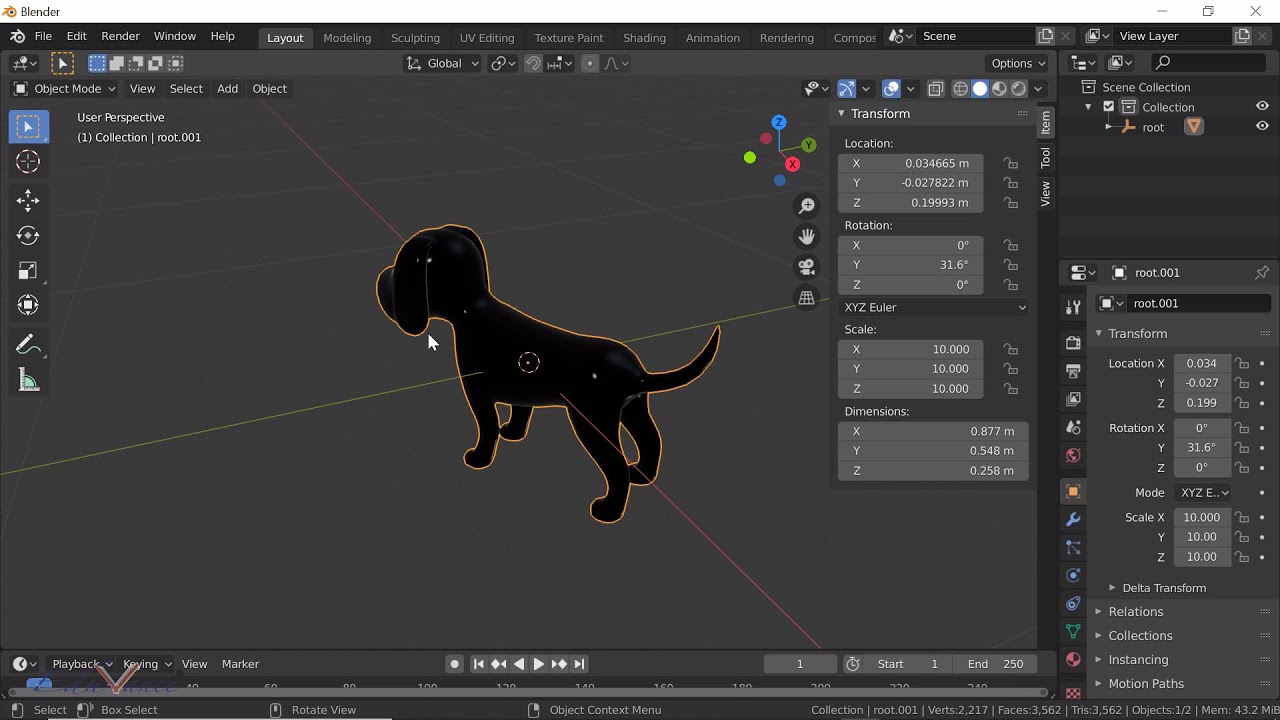Open the viewport Add menu

227,89
